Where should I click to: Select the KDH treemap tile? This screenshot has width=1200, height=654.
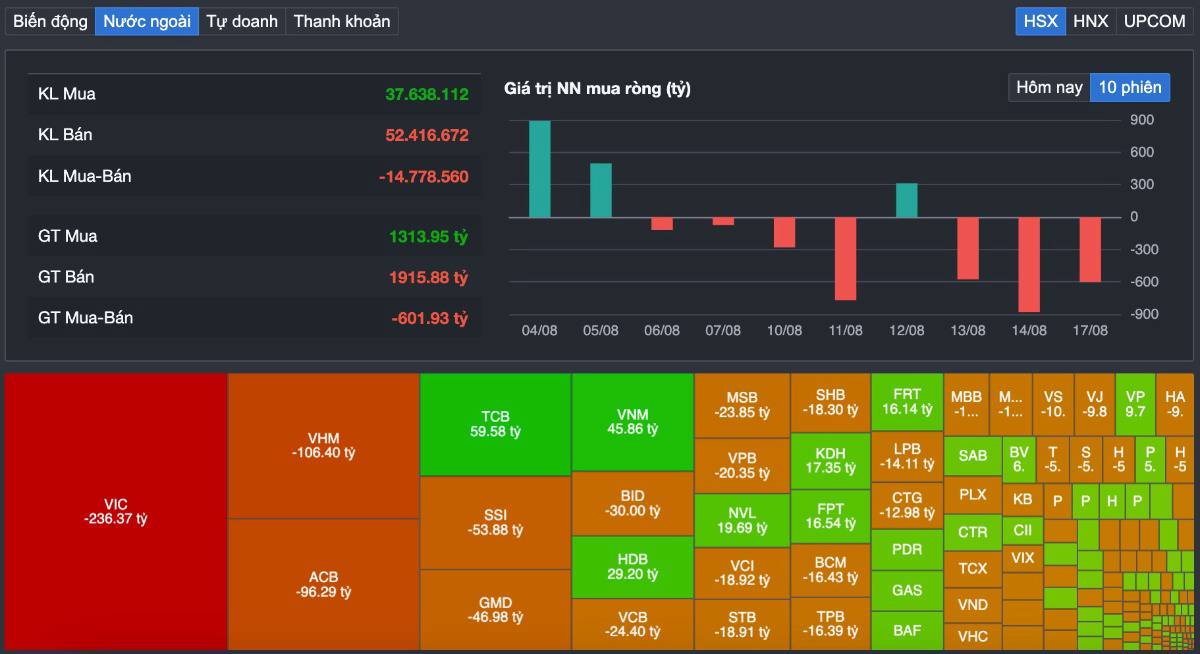pos(830,461)
